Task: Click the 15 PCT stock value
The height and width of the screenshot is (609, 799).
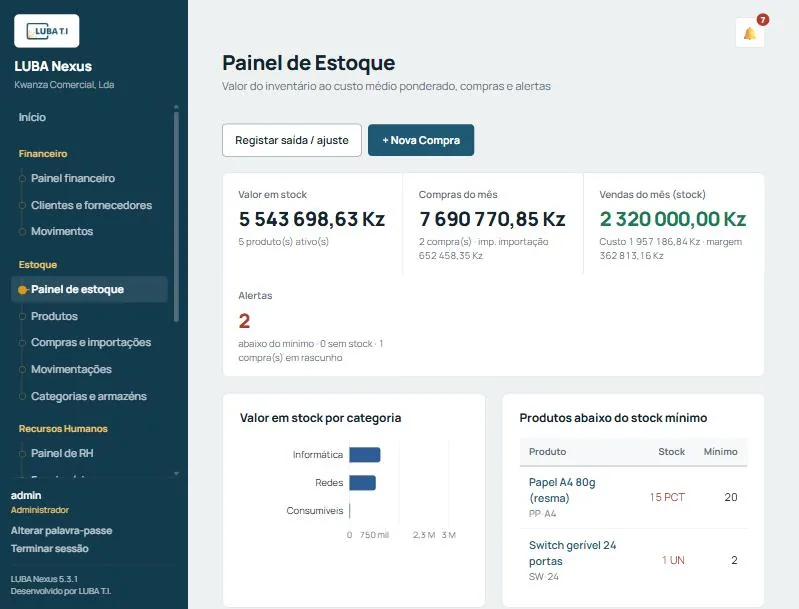Action: [667, 497]
